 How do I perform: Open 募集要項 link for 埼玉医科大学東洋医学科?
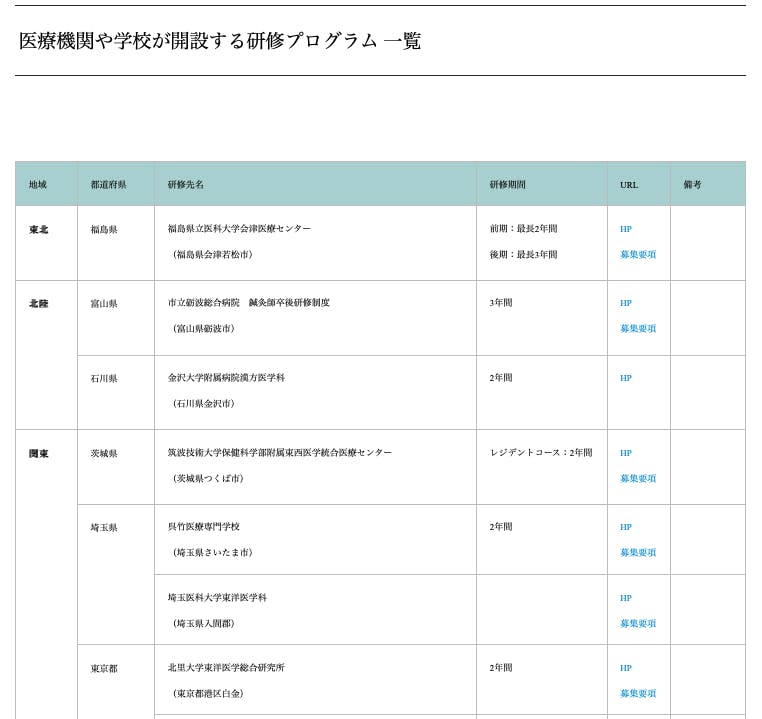point(638,624)
